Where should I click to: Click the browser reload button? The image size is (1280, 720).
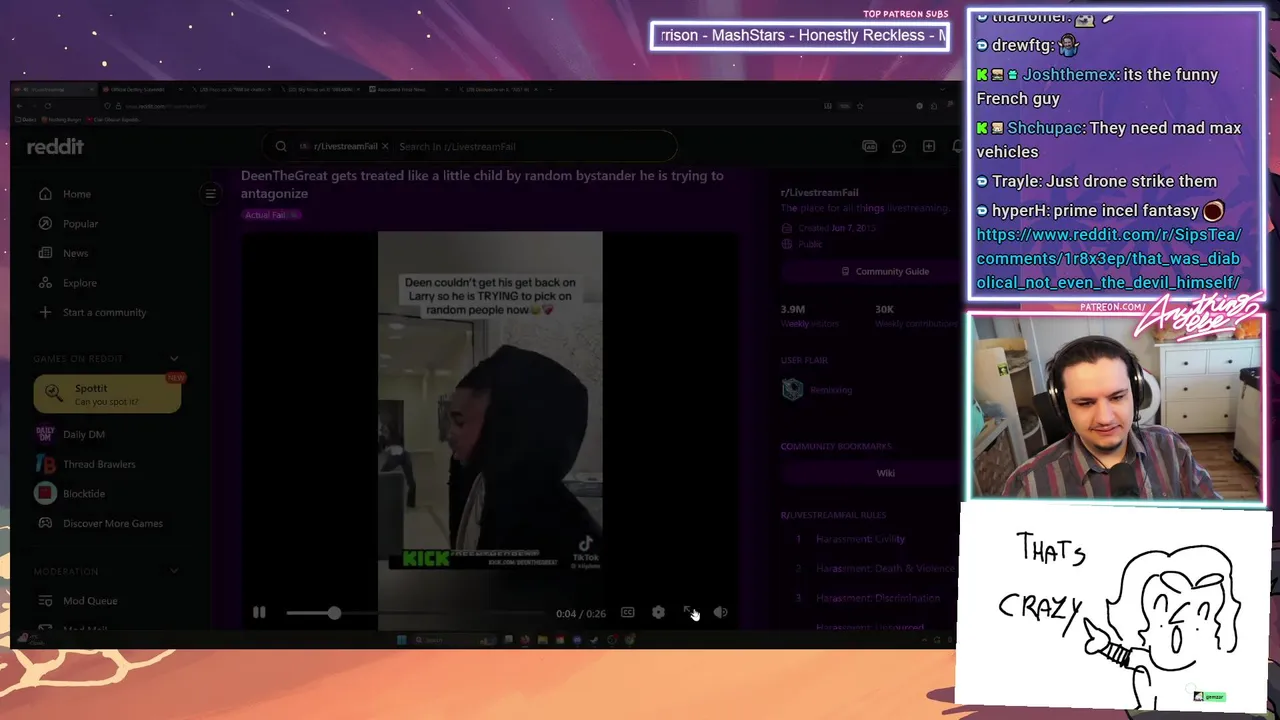click(47, 106)
